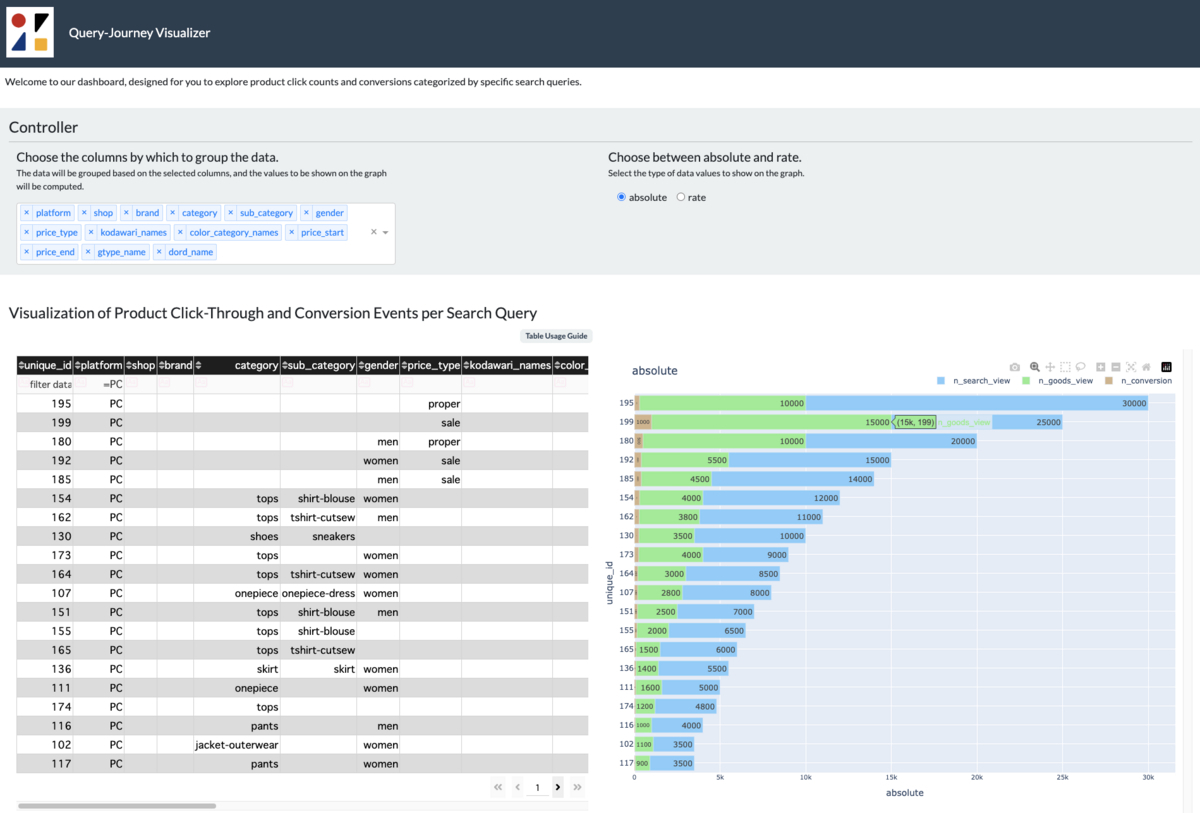Choose the Box Select tool
The width and height of the screenshot is (1200, 813).
pyautogui.click(x=1066, y=367)
